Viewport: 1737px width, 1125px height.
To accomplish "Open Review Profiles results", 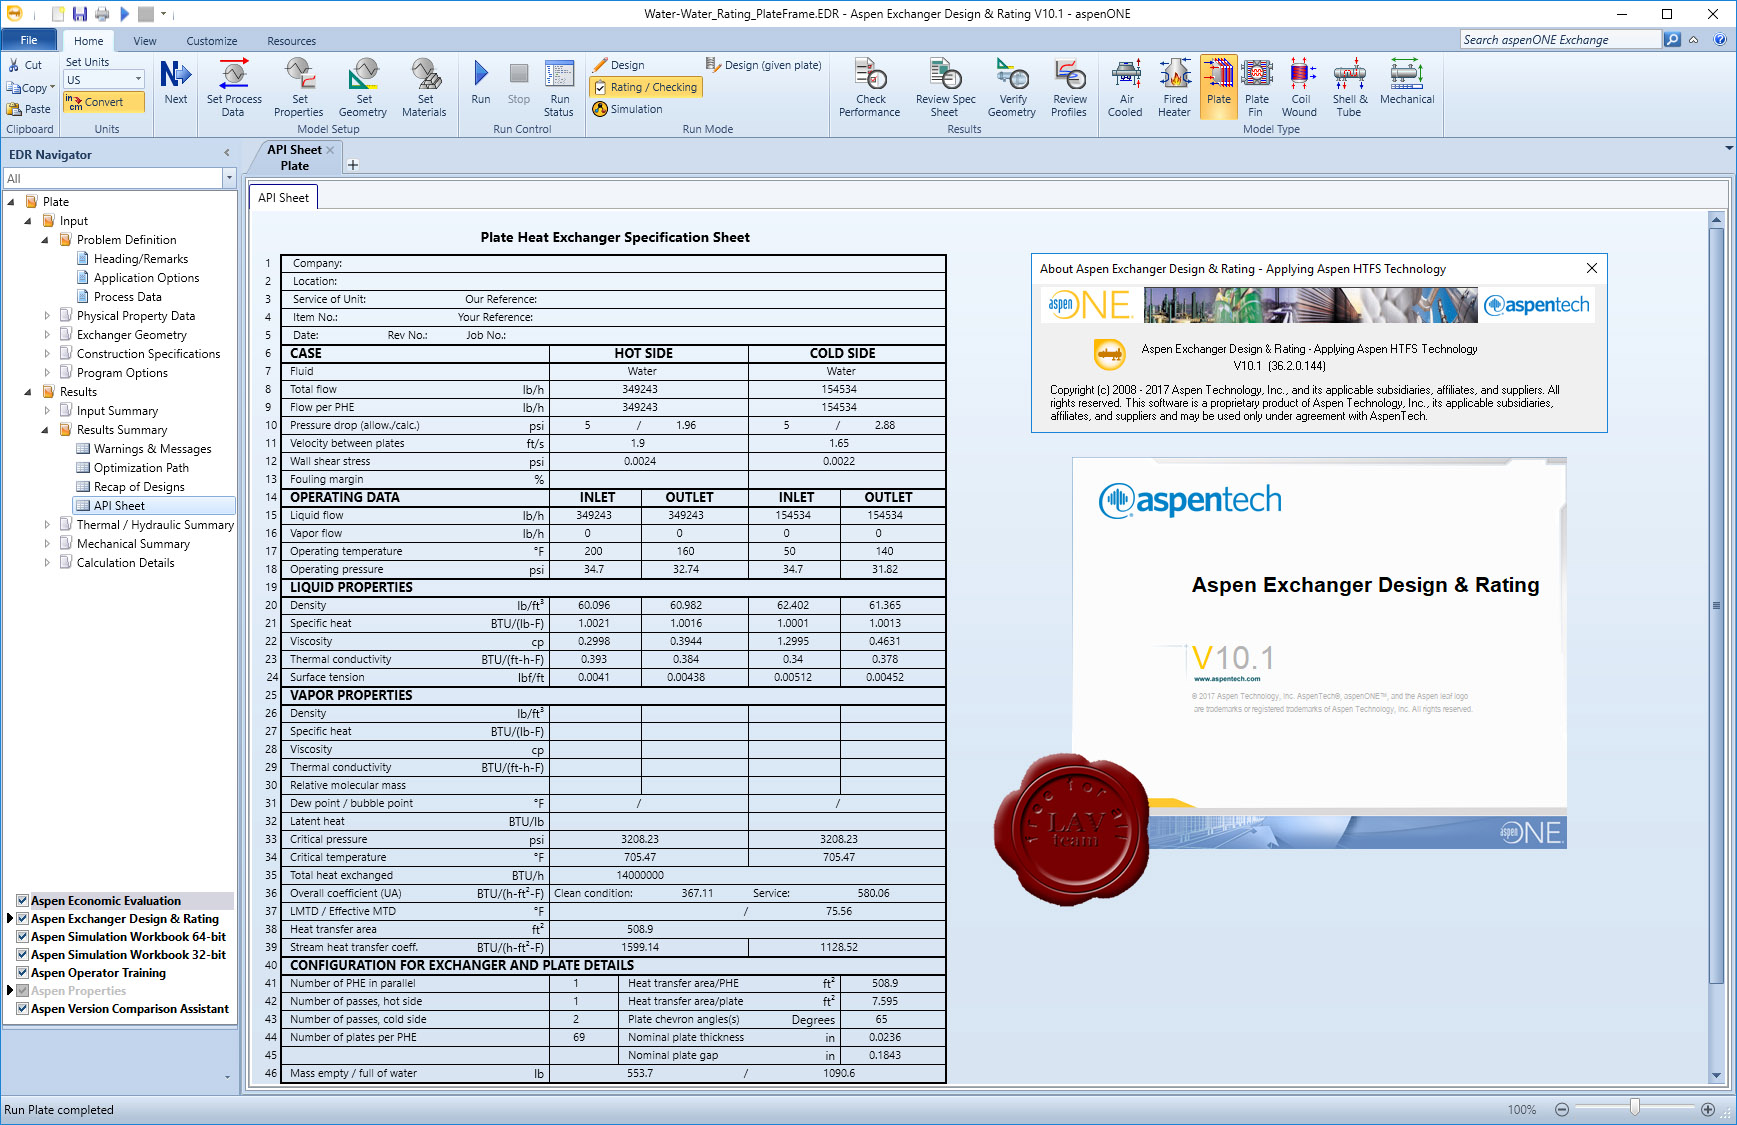I will coord(1069,88).
